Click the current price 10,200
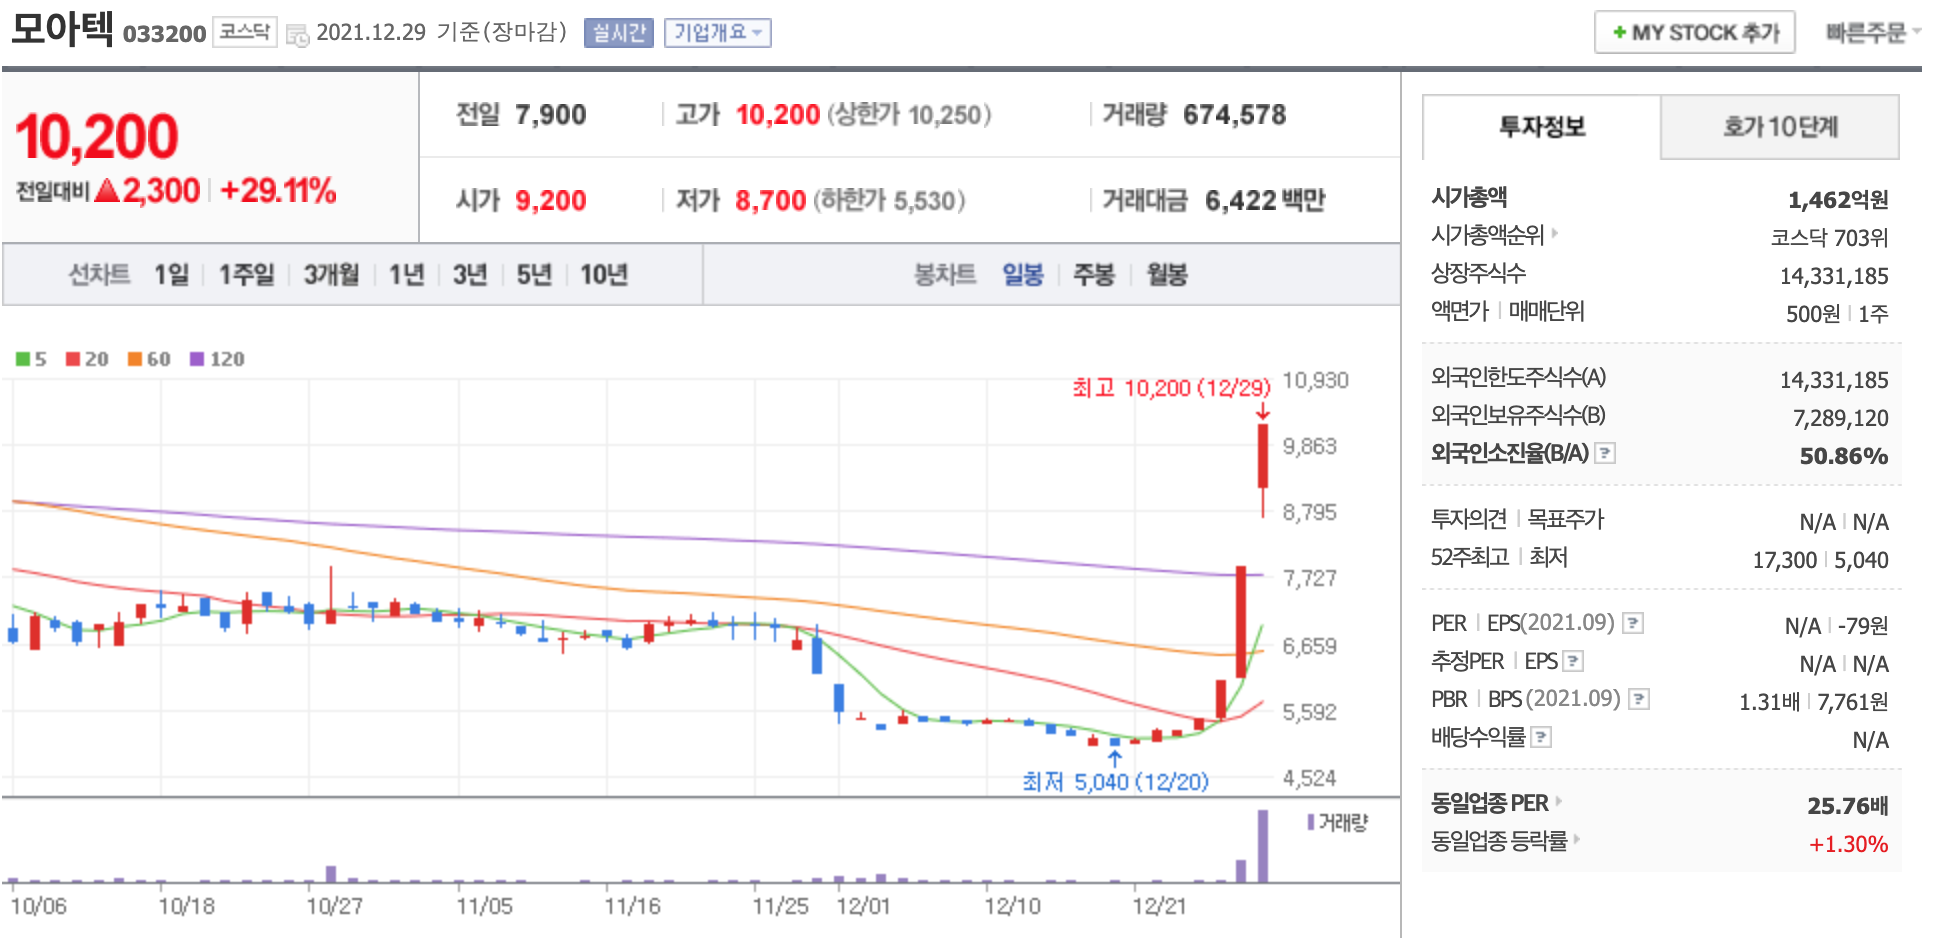Screen dimensions: 1938x938 [96, 137]
